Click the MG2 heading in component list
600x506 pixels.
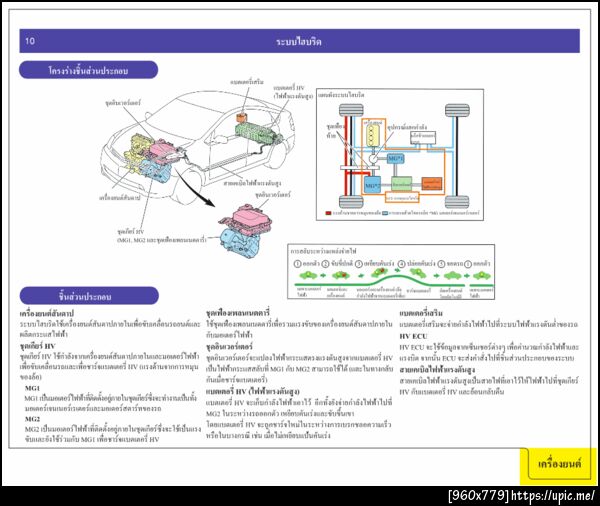tap(33, 419)
